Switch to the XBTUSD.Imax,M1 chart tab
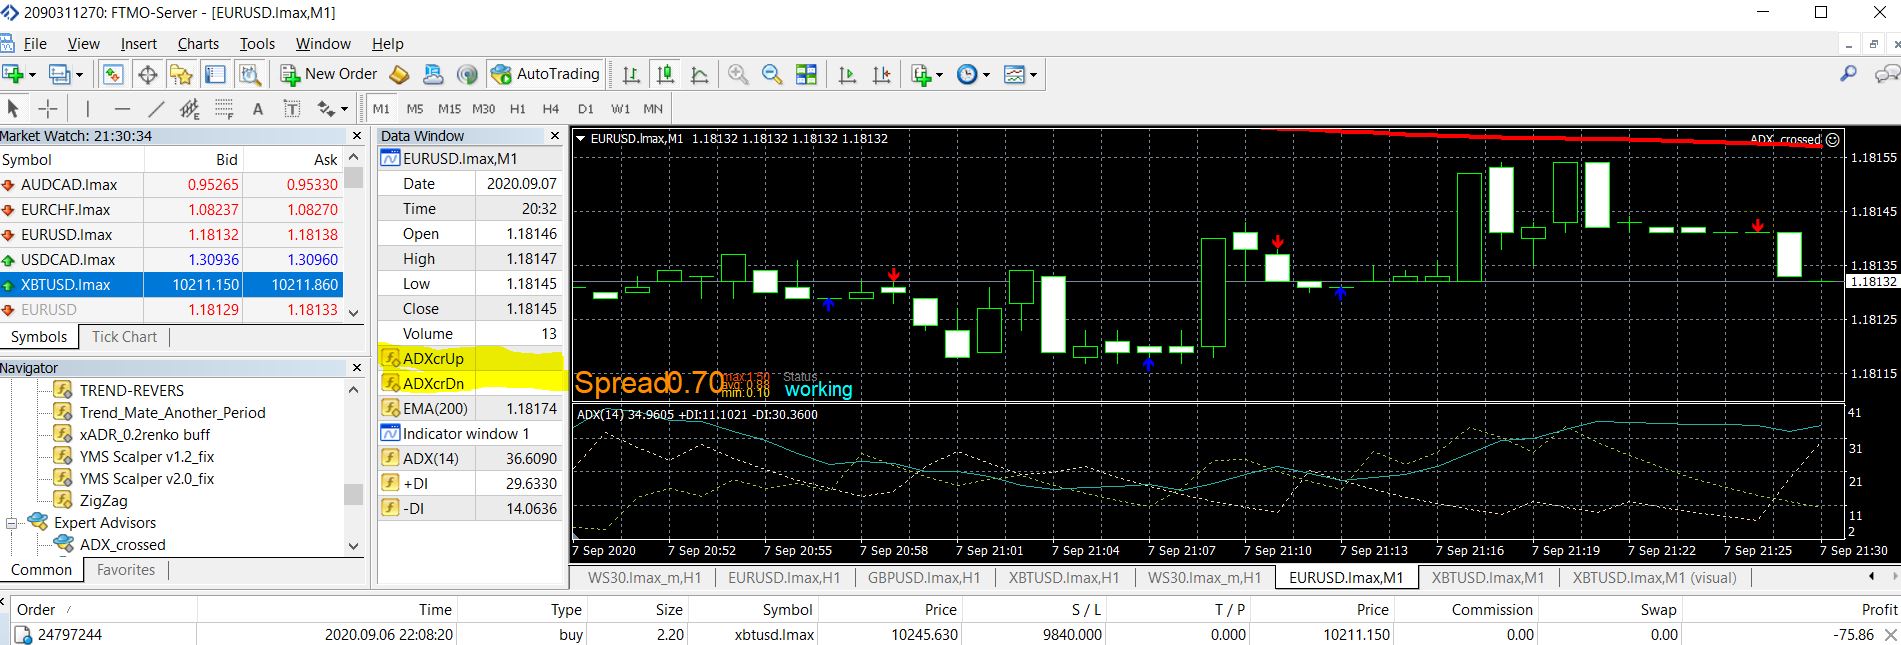This screenshot has height=645, width=1901. [1487, 577]
